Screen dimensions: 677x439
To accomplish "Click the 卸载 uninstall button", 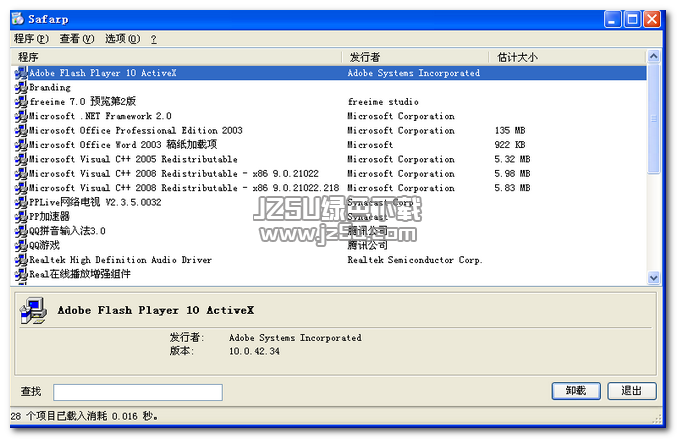I will (576, 391).
